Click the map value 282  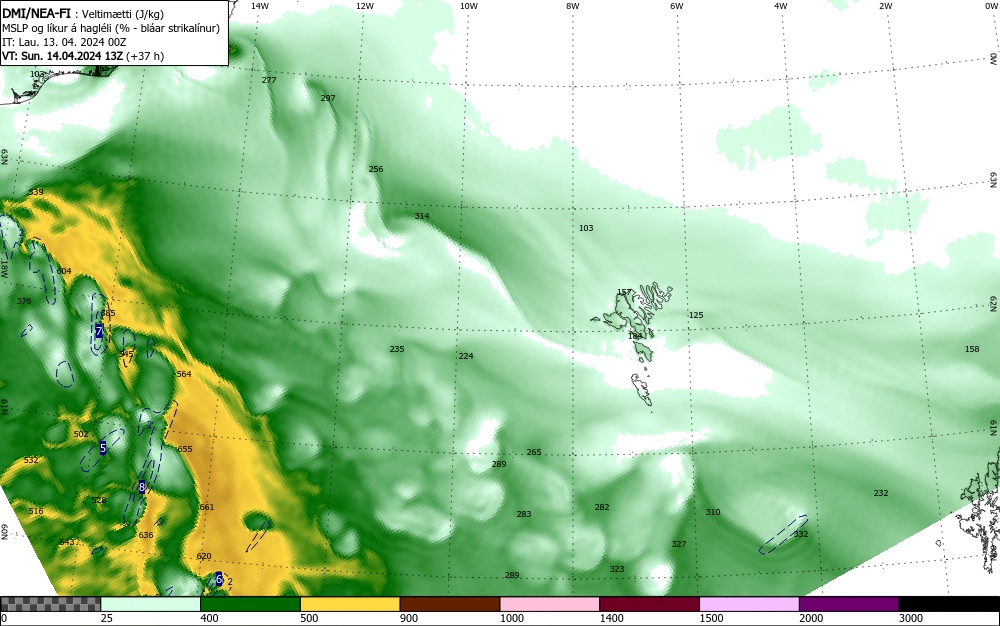pos(602,507)
